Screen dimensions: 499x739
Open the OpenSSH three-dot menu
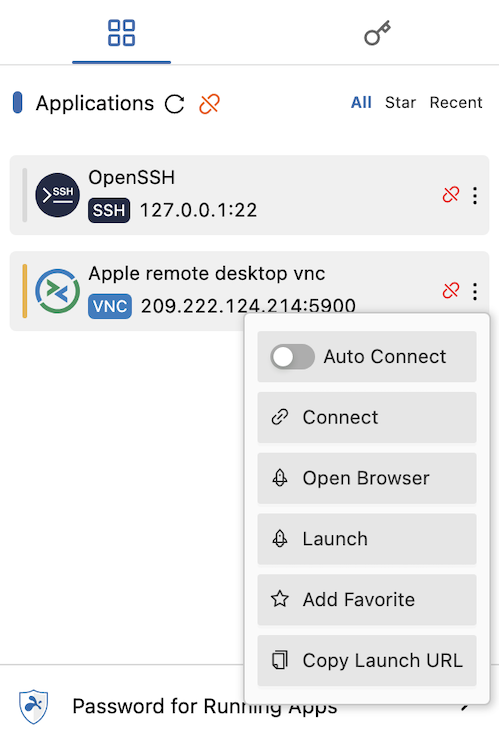475,195
